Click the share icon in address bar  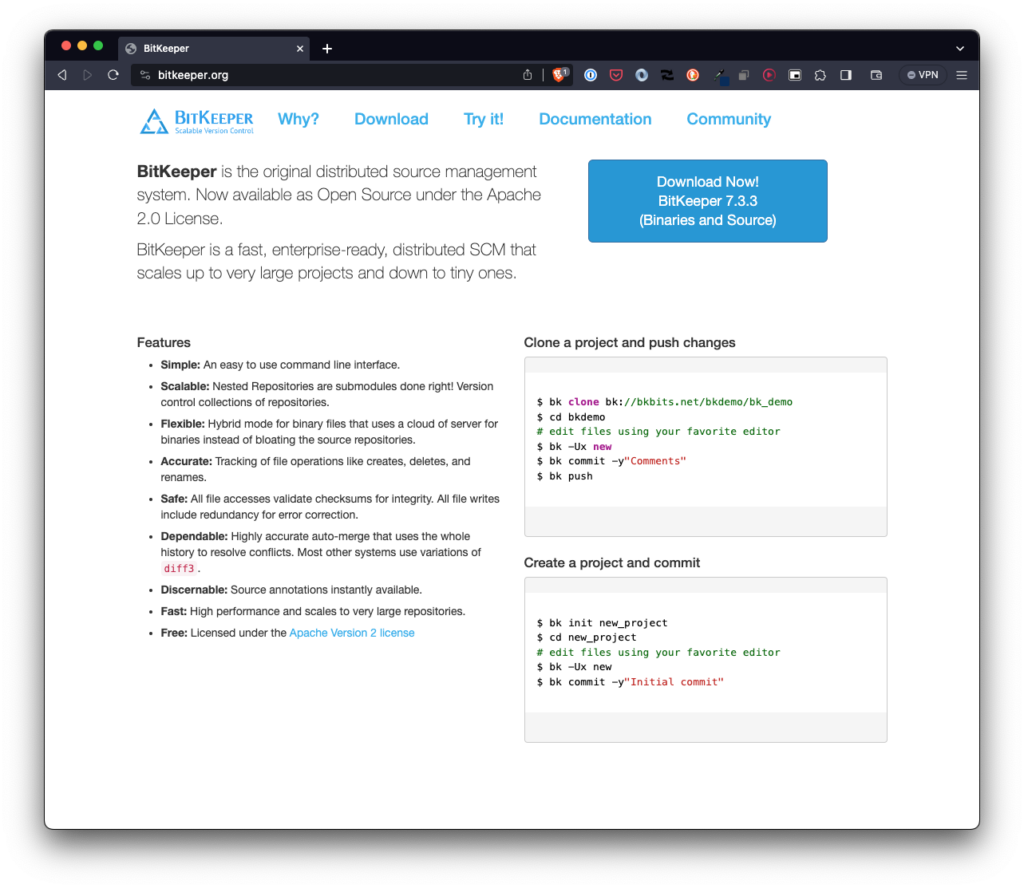point(527,75)
